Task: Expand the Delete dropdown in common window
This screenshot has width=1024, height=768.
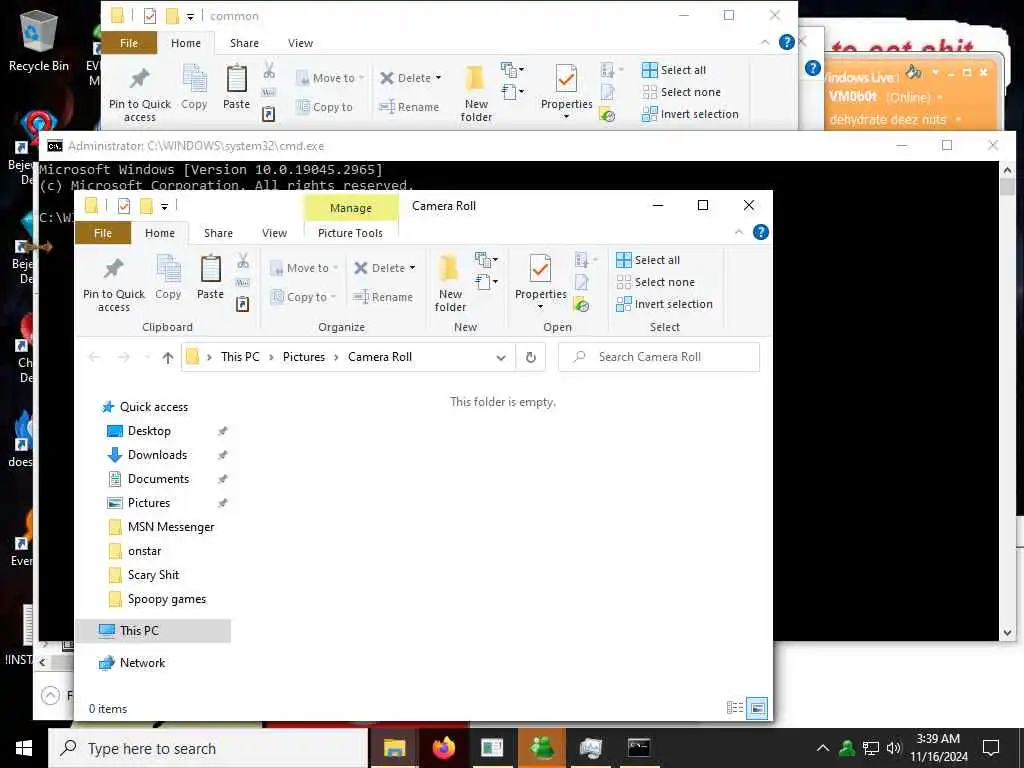Action: click(438, 78)
